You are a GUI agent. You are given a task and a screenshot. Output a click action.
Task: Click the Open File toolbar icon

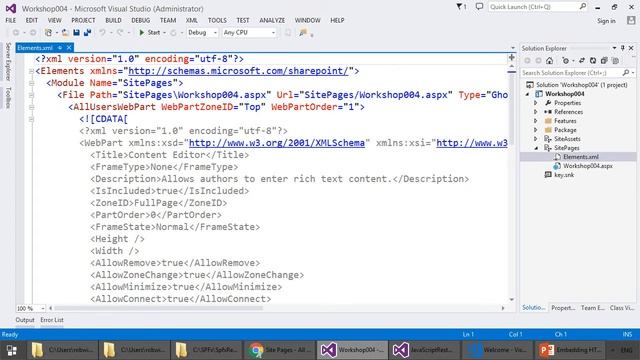pos(65,32)
